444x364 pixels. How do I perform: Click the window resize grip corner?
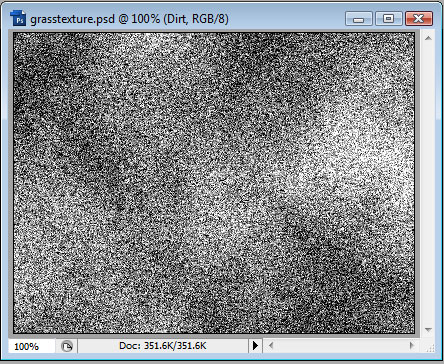(430, 347)
